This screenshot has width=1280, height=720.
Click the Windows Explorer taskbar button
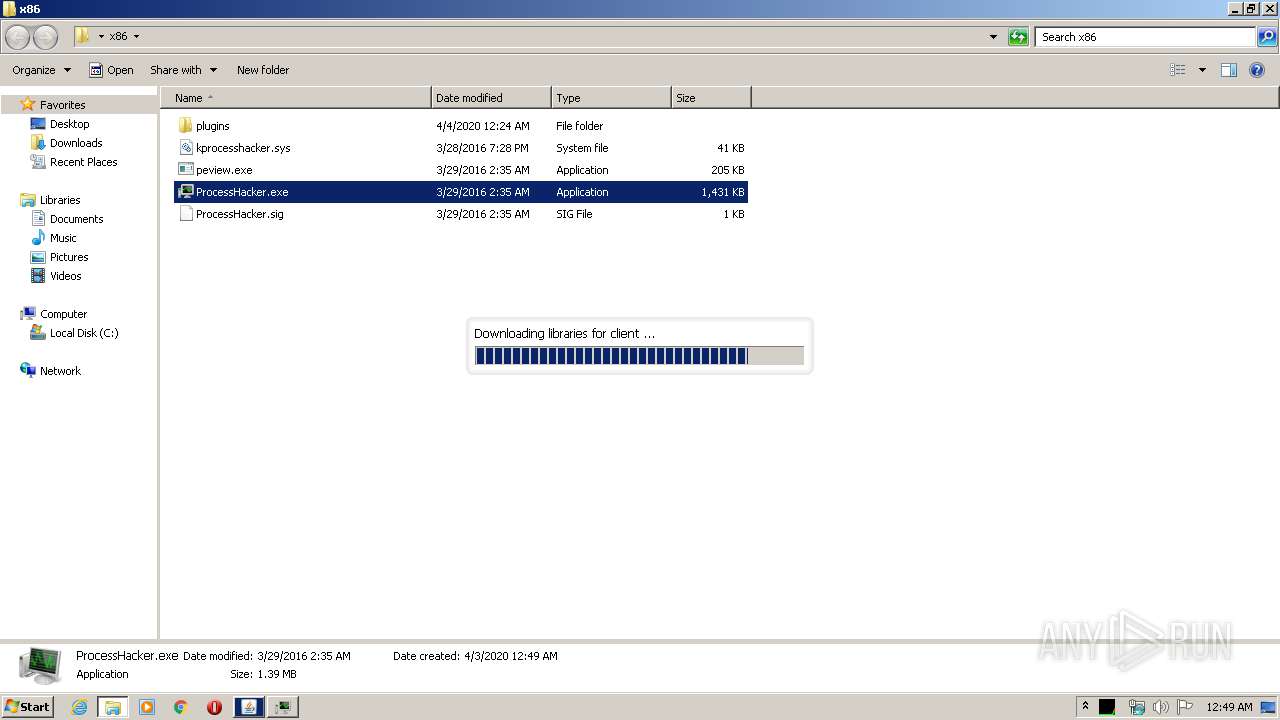(x=113, y=707)
